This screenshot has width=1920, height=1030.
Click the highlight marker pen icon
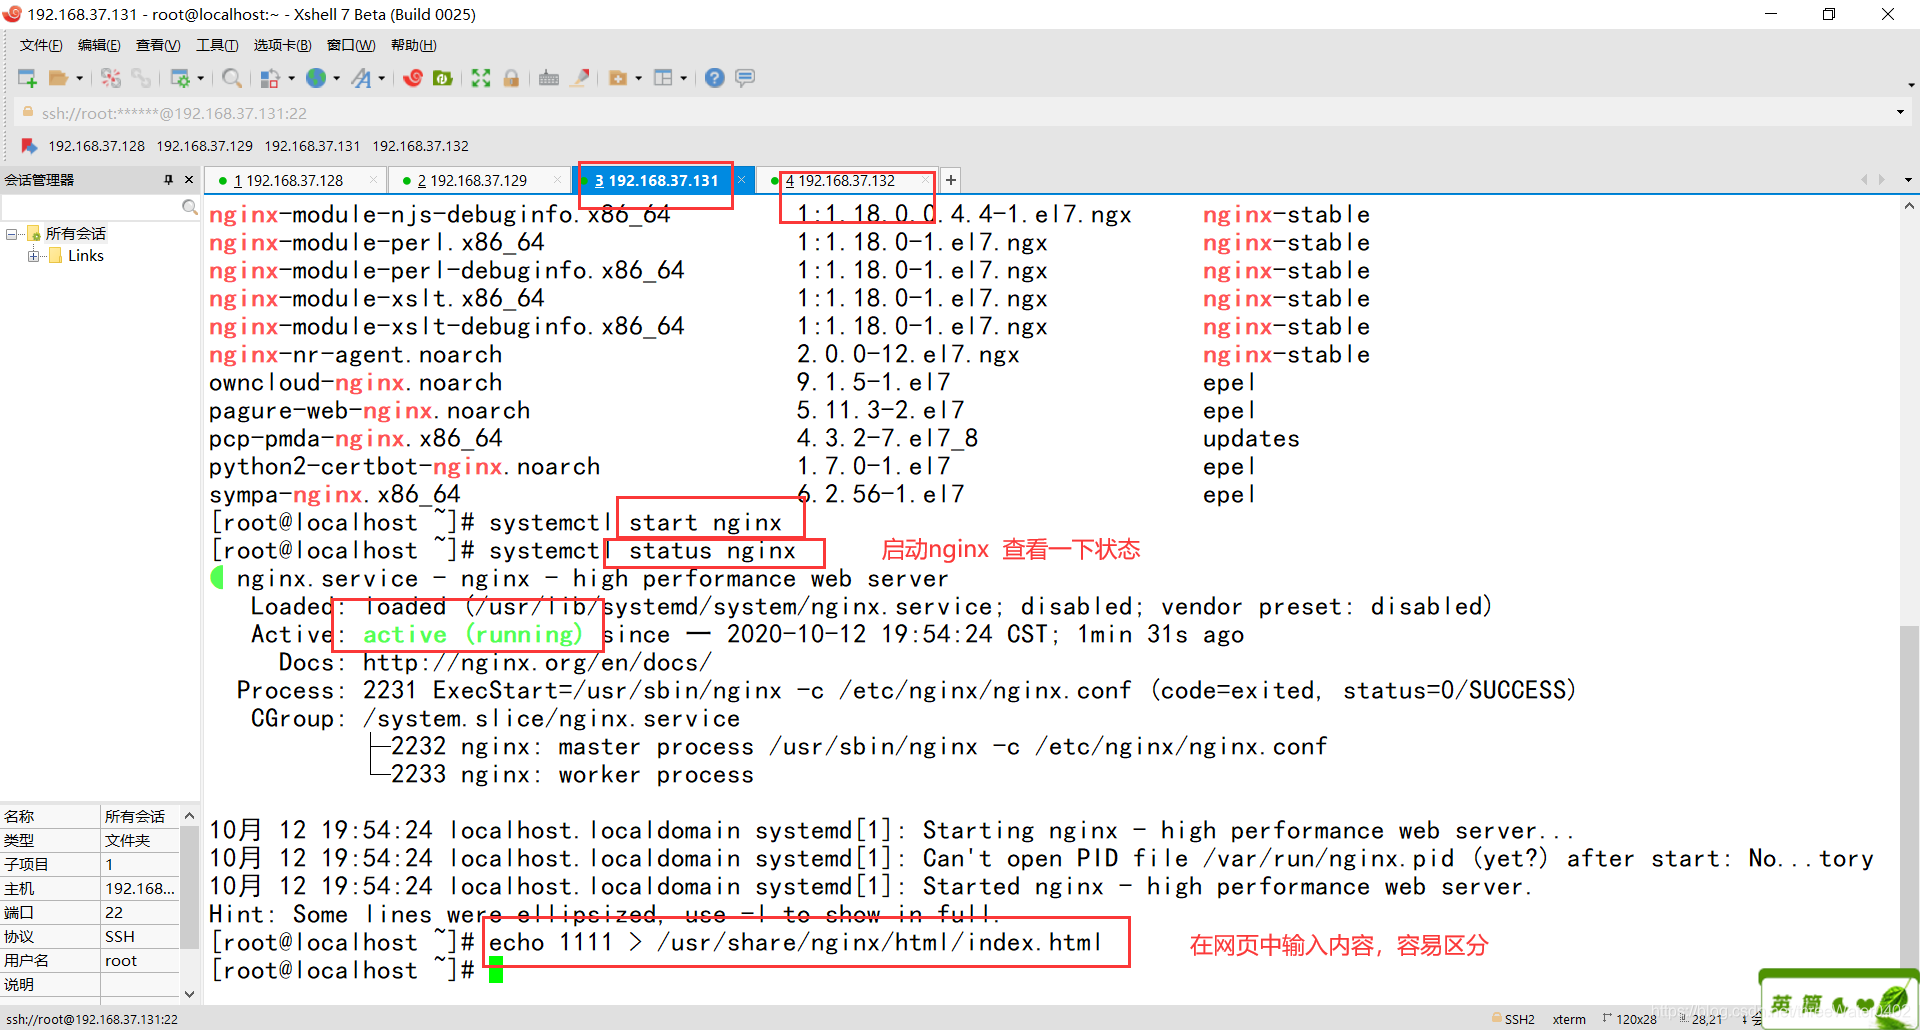coord(580,78)
